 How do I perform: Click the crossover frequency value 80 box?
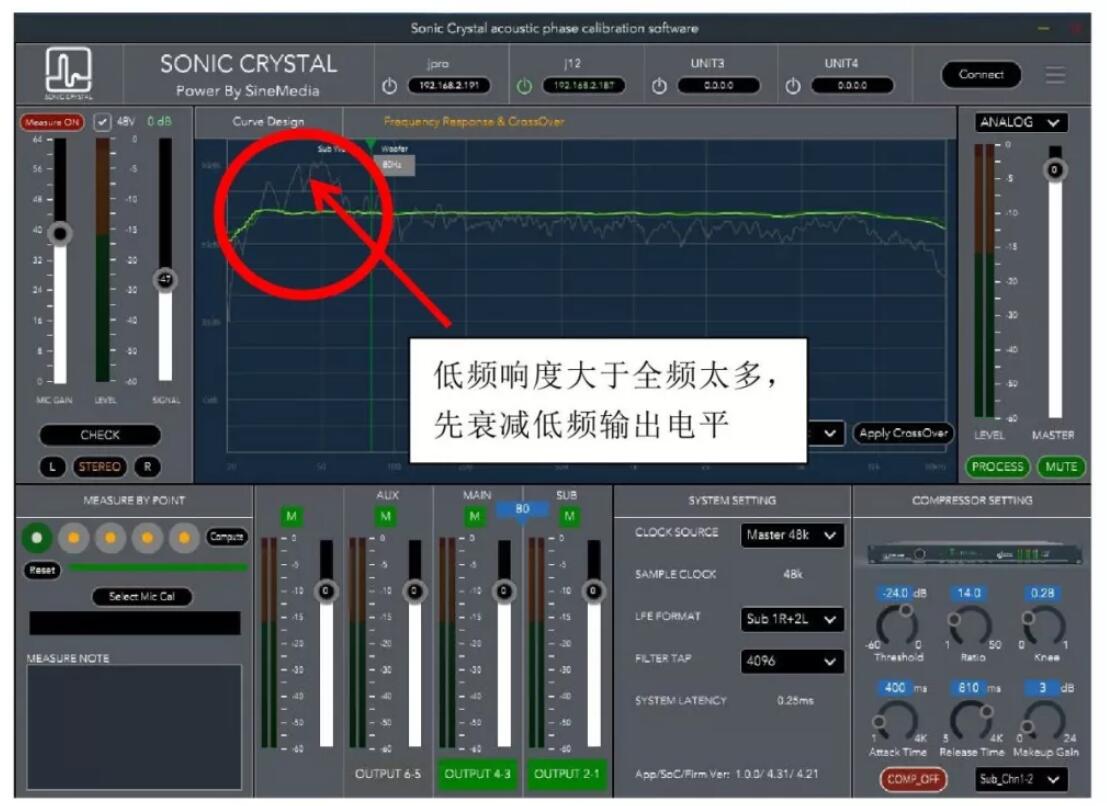pos(522,509)
